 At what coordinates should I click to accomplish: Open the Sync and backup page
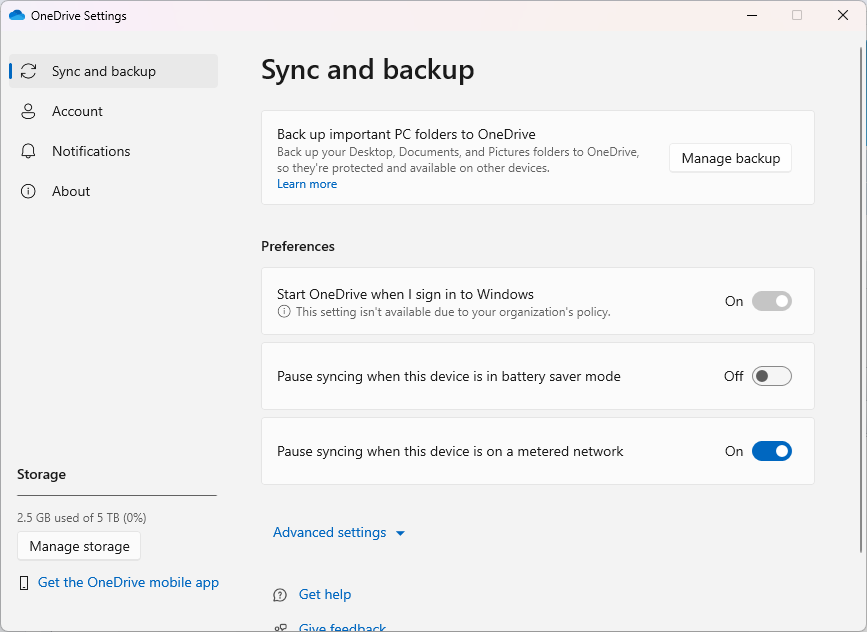113,71
